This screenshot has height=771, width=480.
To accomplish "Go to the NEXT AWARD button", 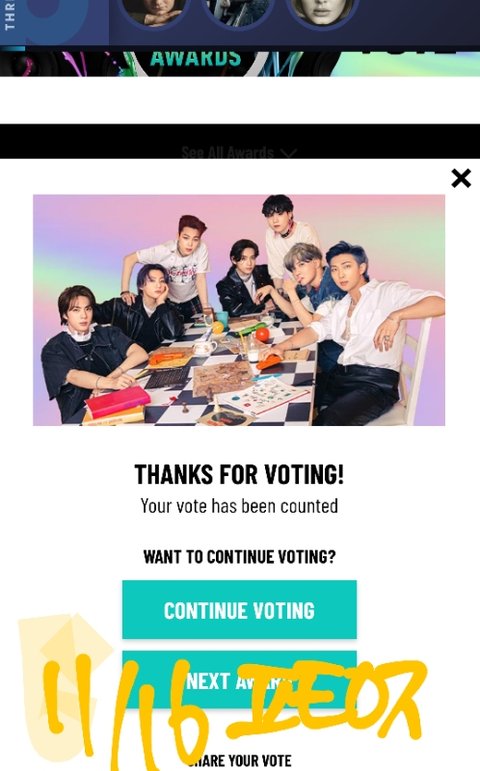I will point(240,681).
